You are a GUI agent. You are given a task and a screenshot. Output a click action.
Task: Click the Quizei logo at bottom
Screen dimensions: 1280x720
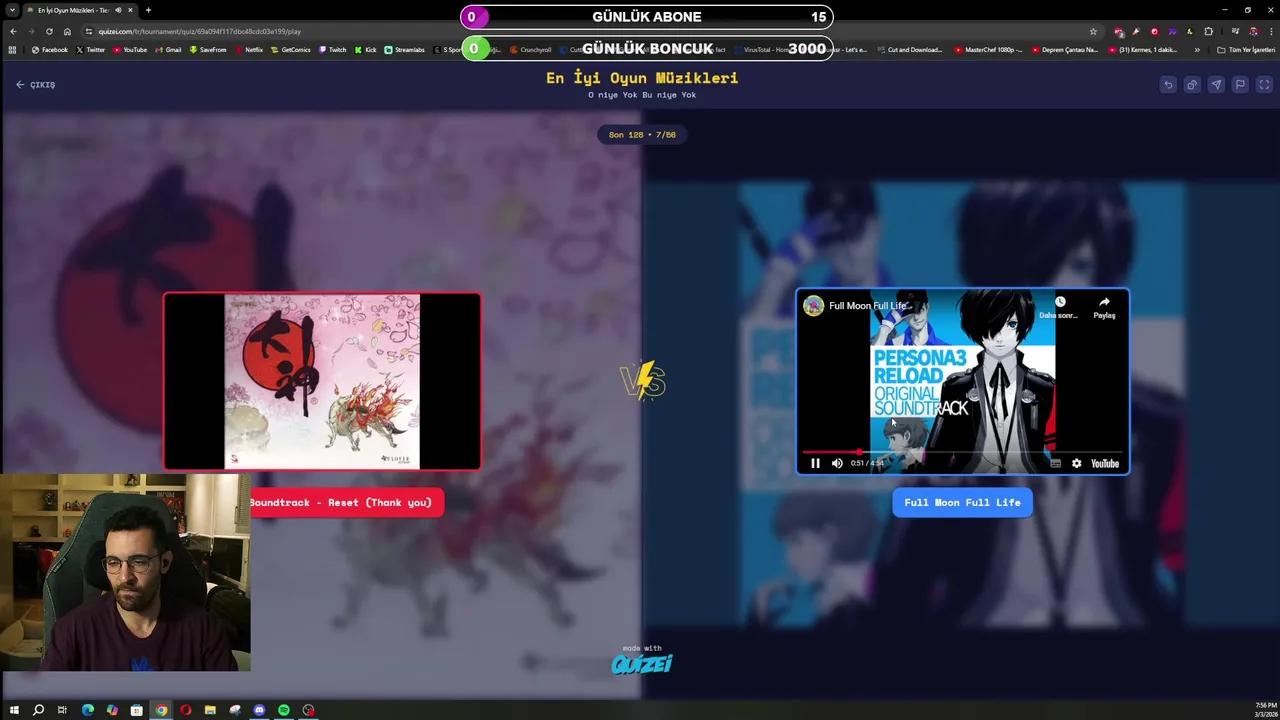click(641, 663)
